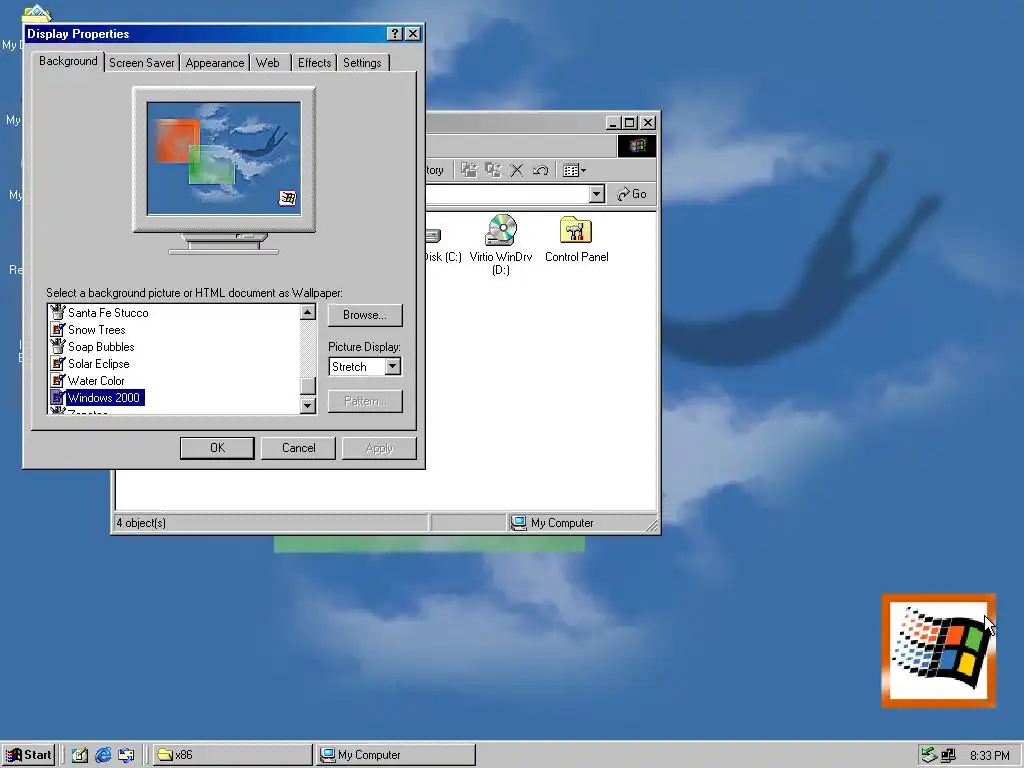
Task: Switch to the Appearance tab
Action: coord(214,63)
